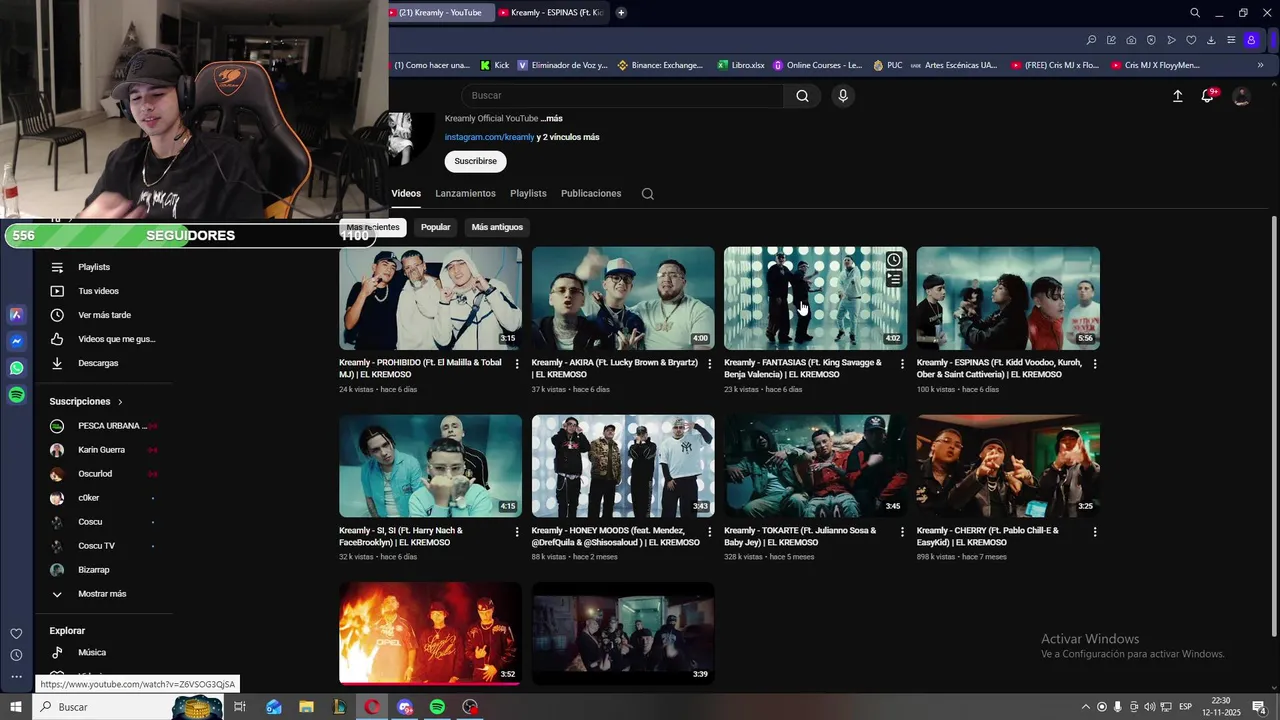Switch to the Lanzamientos tab

tap(465, 194)
